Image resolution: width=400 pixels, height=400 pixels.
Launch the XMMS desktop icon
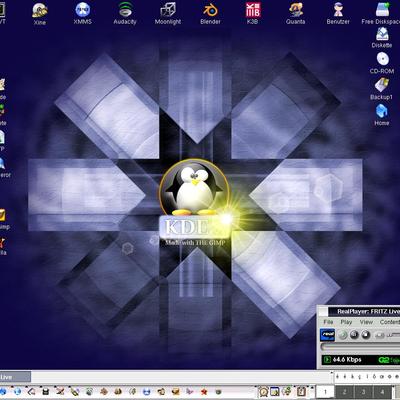[x=82, y=14]
